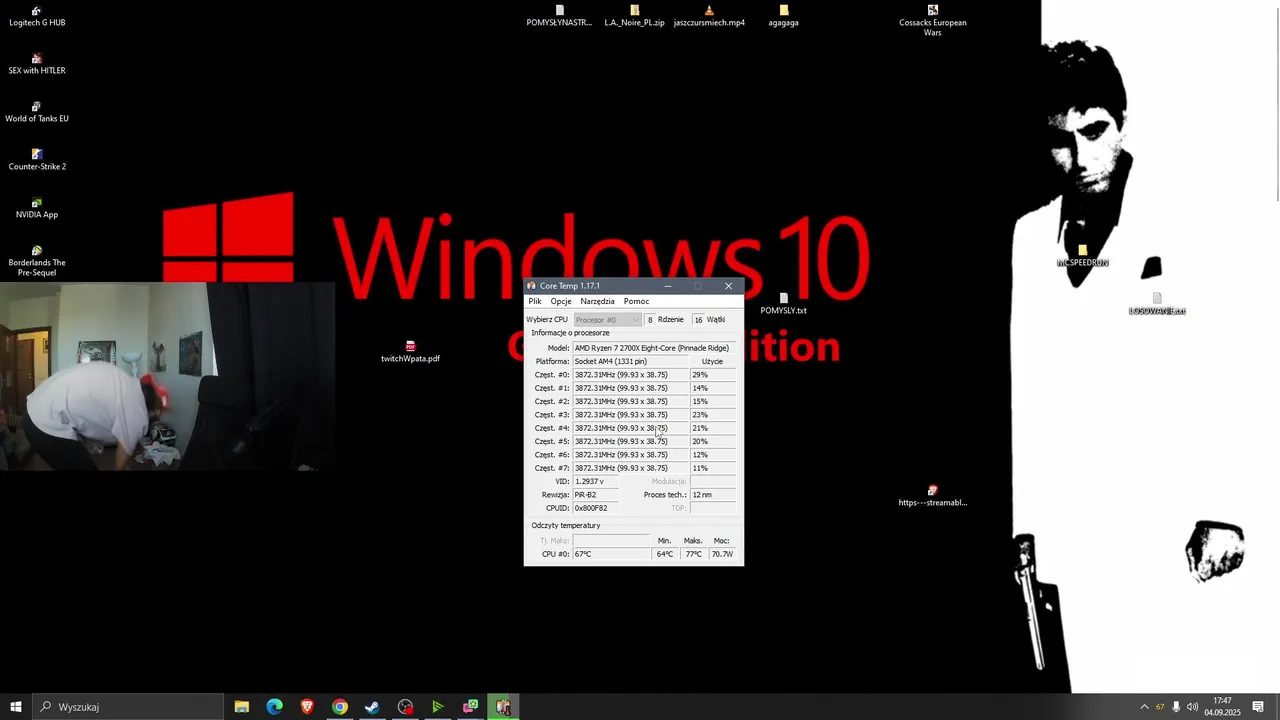Open the Narzędzia menu in Core Temp
Image resolution: width=1280 pixels, height=720 pixels.
tap(597, 301)
